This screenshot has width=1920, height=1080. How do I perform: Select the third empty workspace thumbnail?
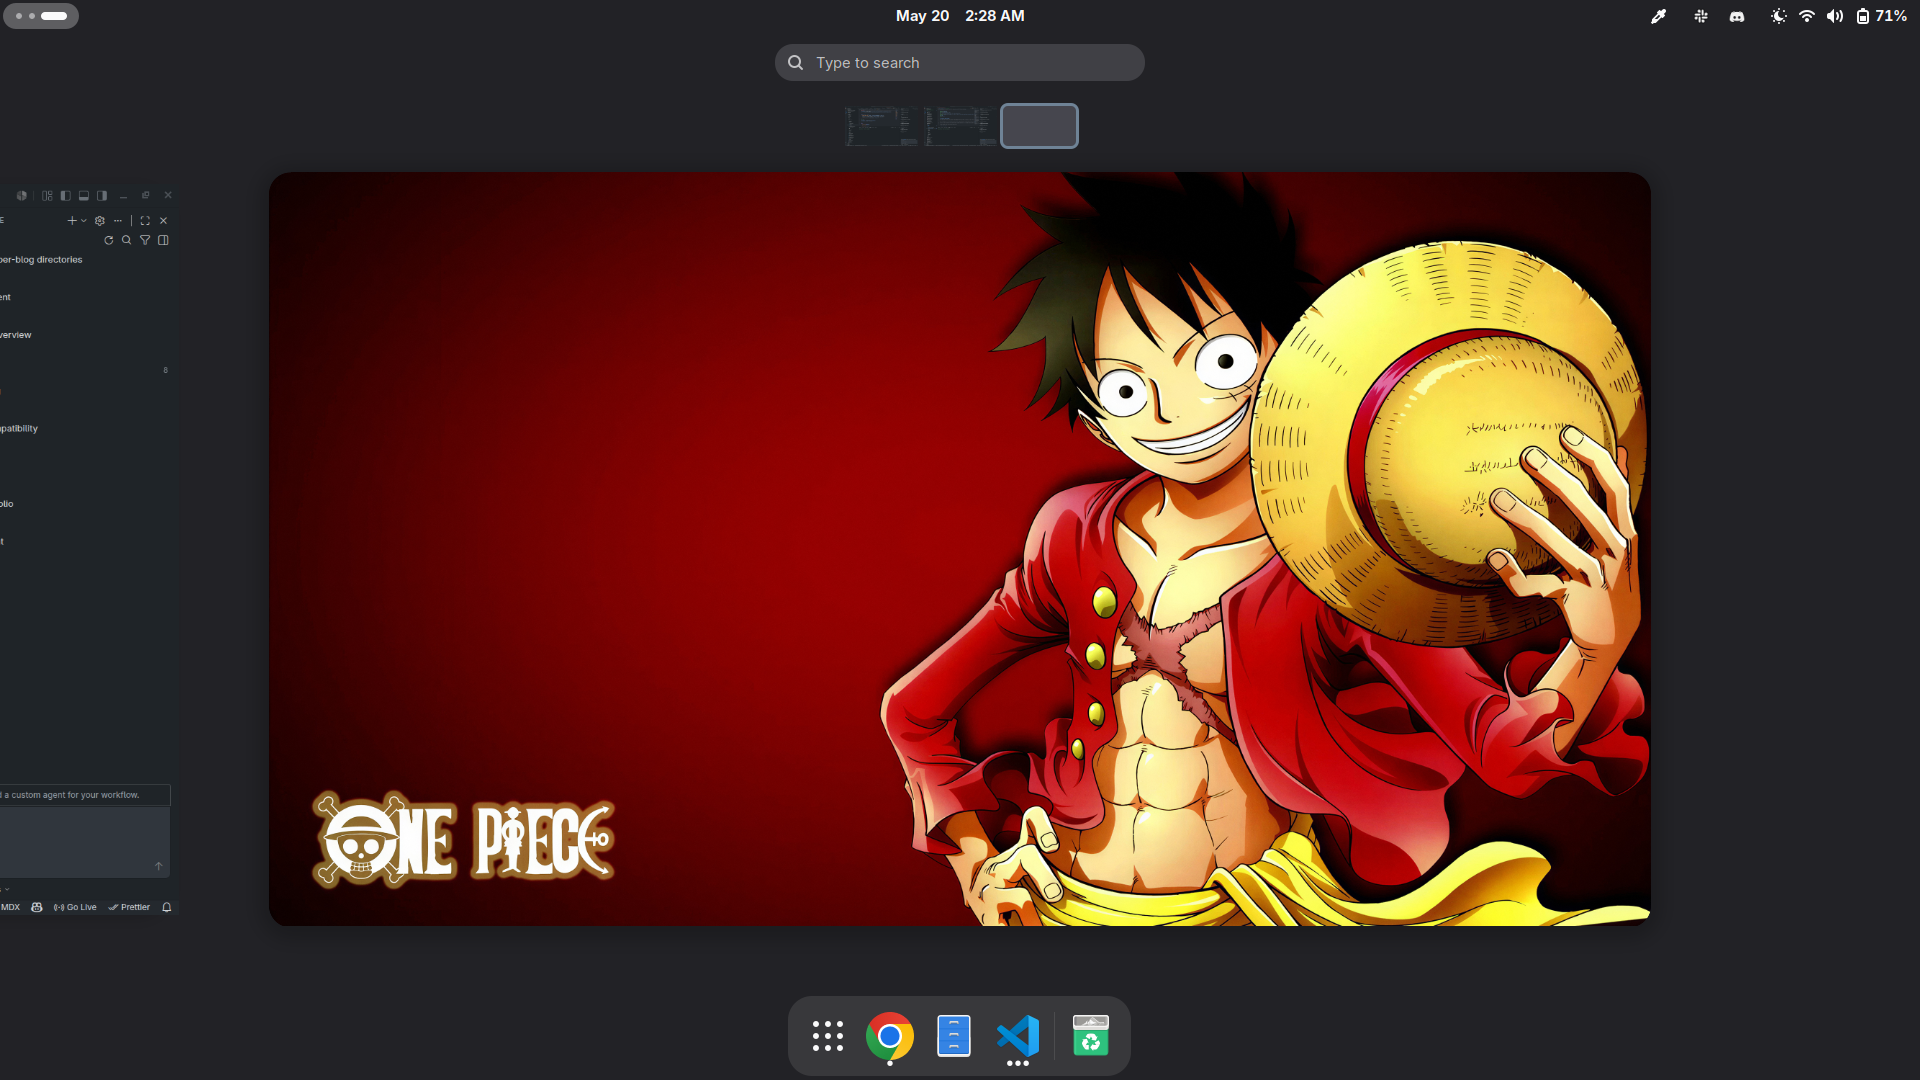[x=1039, y=126]
